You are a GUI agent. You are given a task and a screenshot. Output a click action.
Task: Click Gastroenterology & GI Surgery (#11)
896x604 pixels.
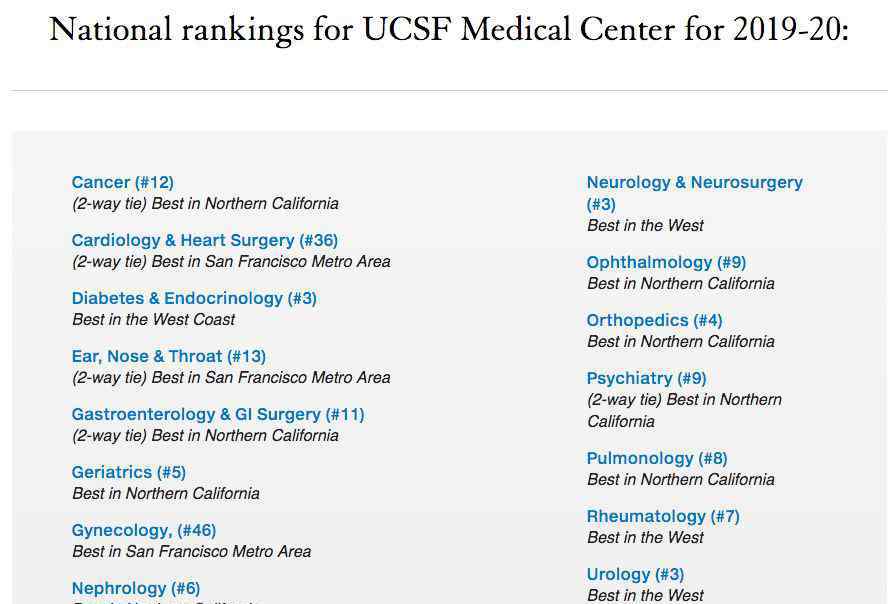(218, 414)
